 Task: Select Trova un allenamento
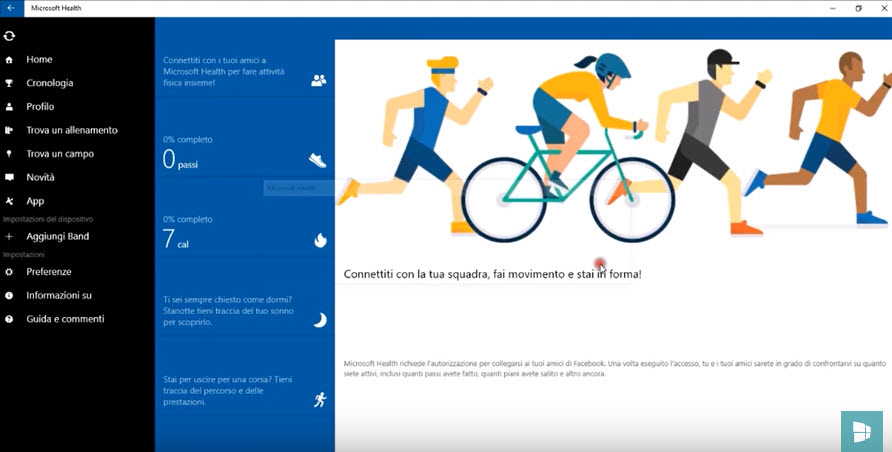pyautogui.click(x=71, y=130)
